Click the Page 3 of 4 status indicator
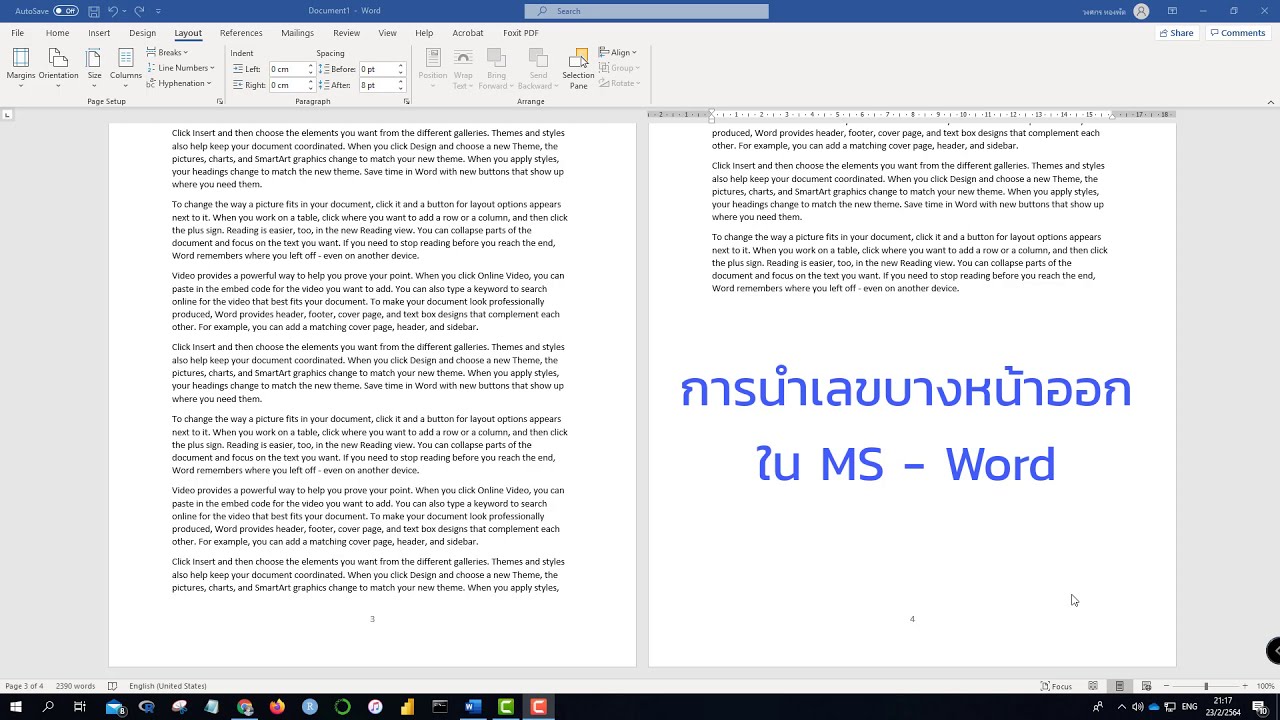This screenshot has width=1280, height=720. 24,686
